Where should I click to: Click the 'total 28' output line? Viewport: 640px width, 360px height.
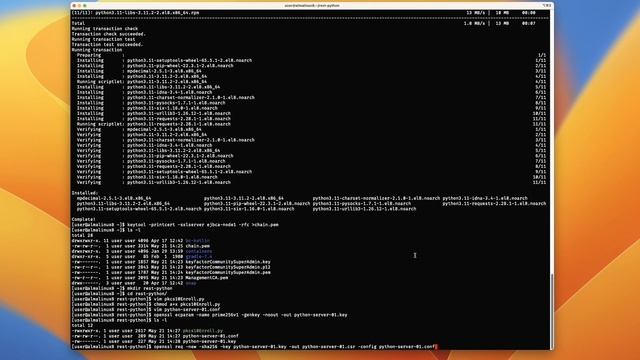(82, 236)
